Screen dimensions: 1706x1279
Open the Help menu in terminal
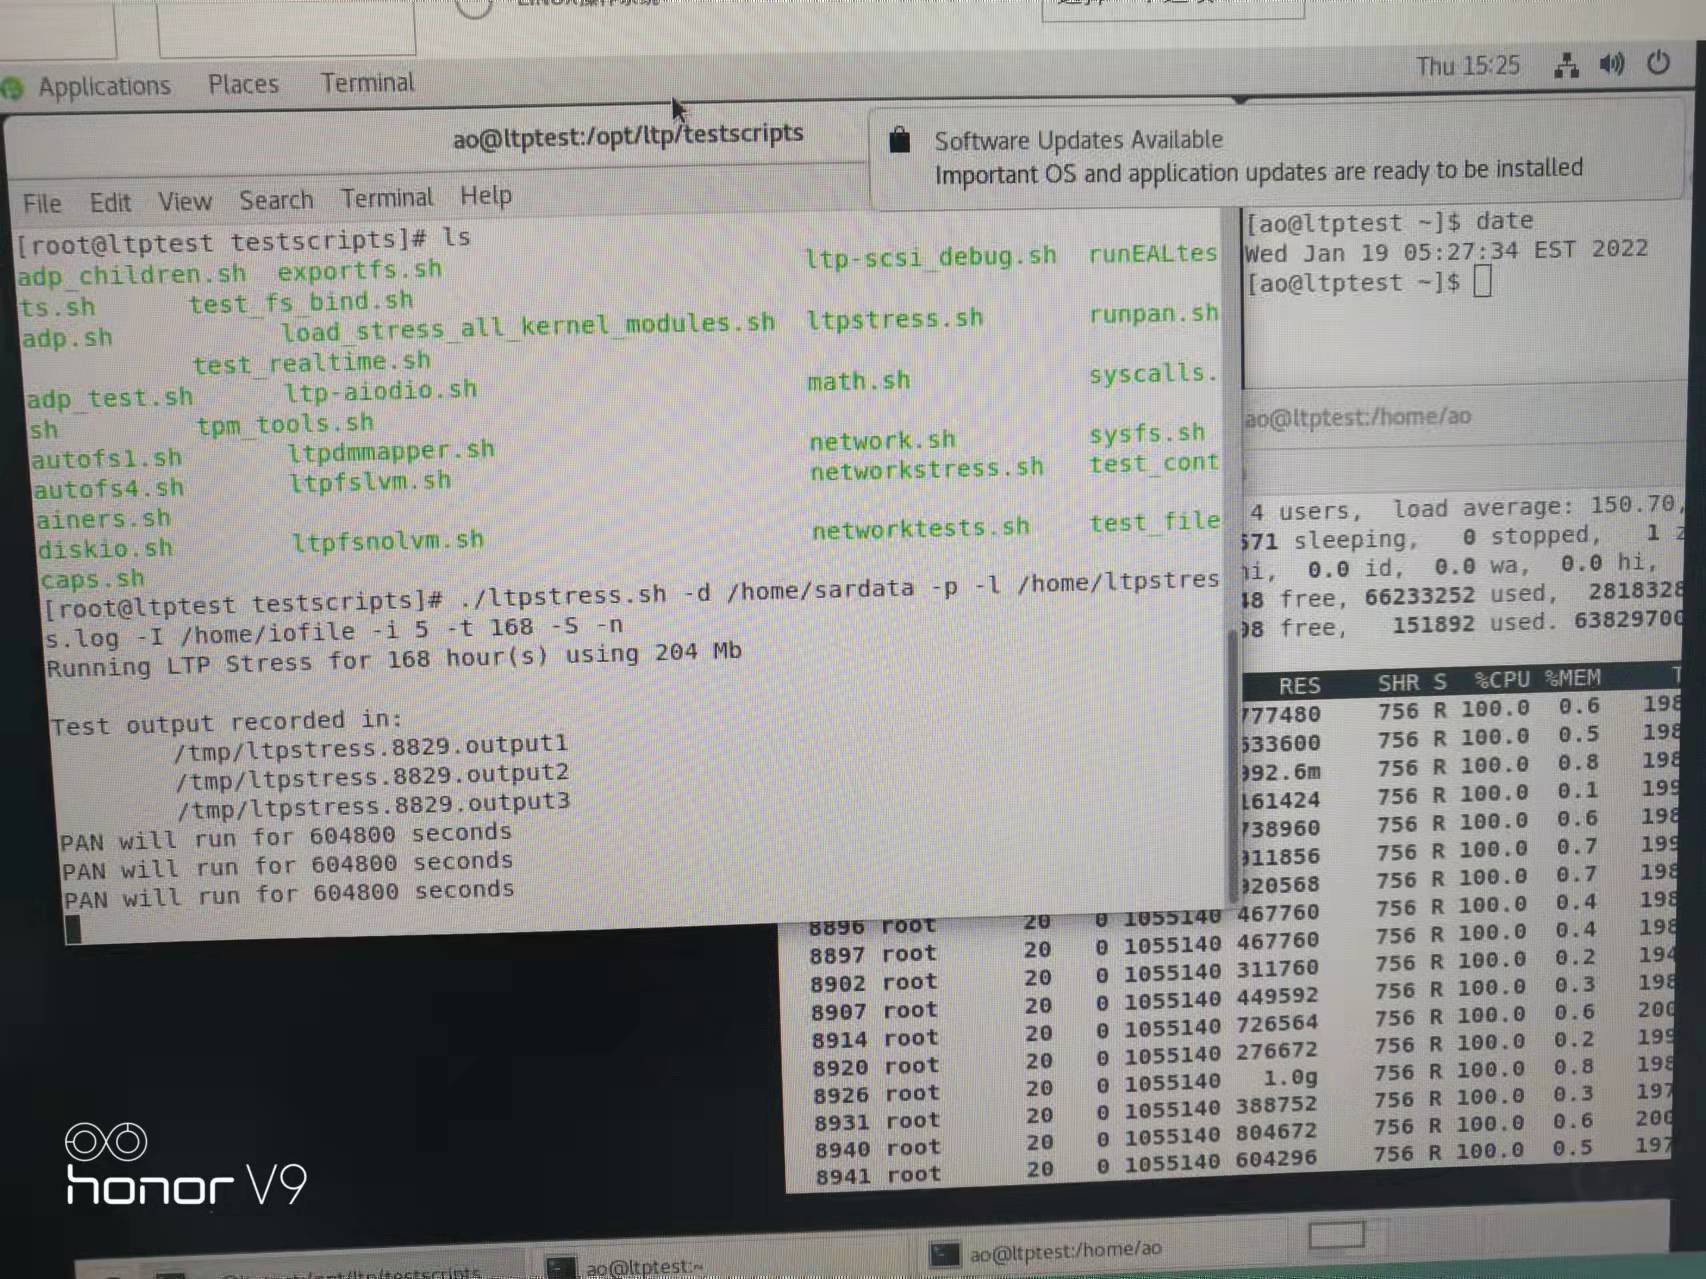486,196
